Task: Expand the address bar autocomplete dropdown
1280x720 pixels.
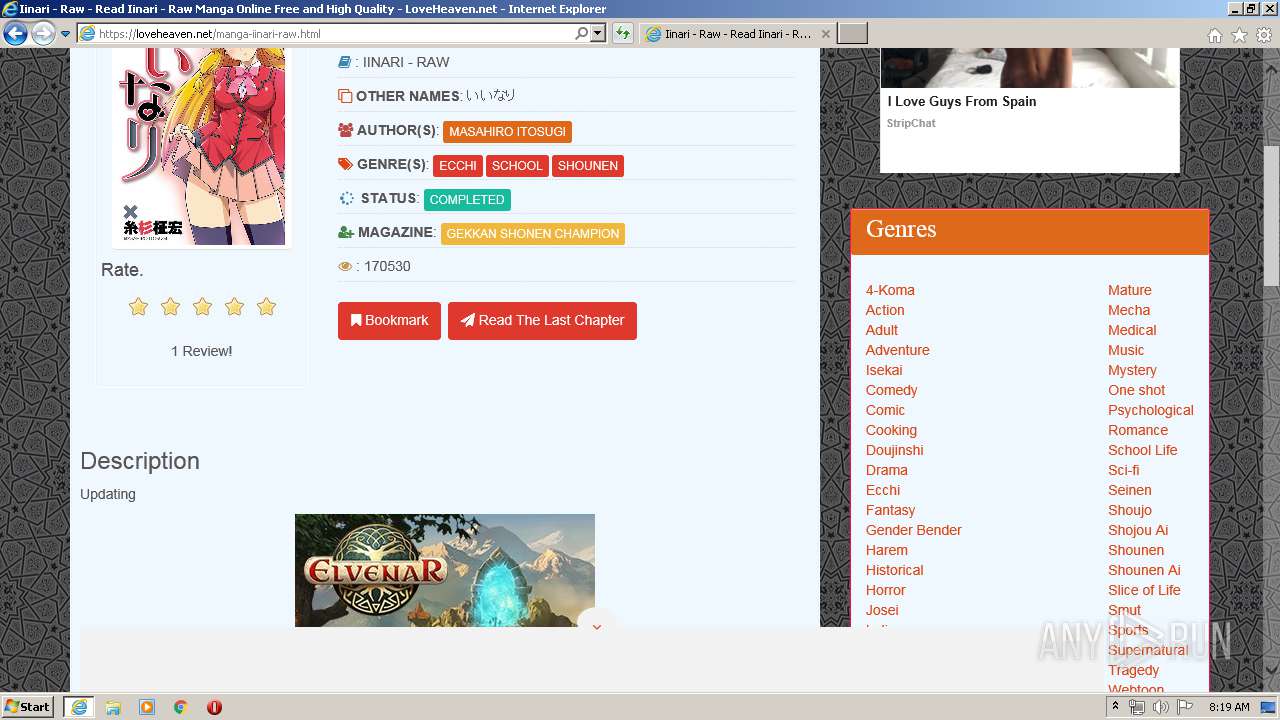Action: click(x=598, y=34)
